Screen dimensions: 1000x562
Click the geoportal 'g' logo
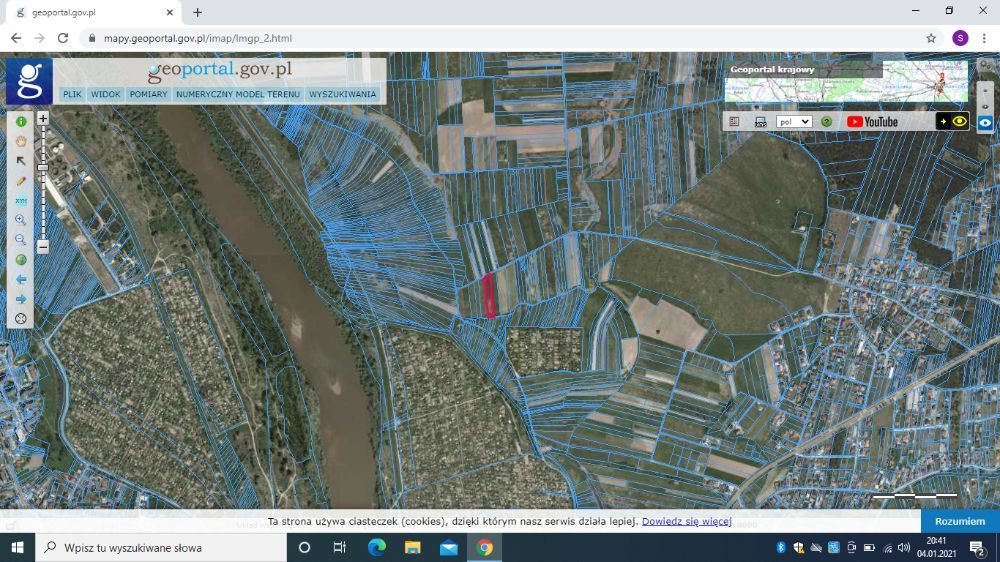(29, 82)
